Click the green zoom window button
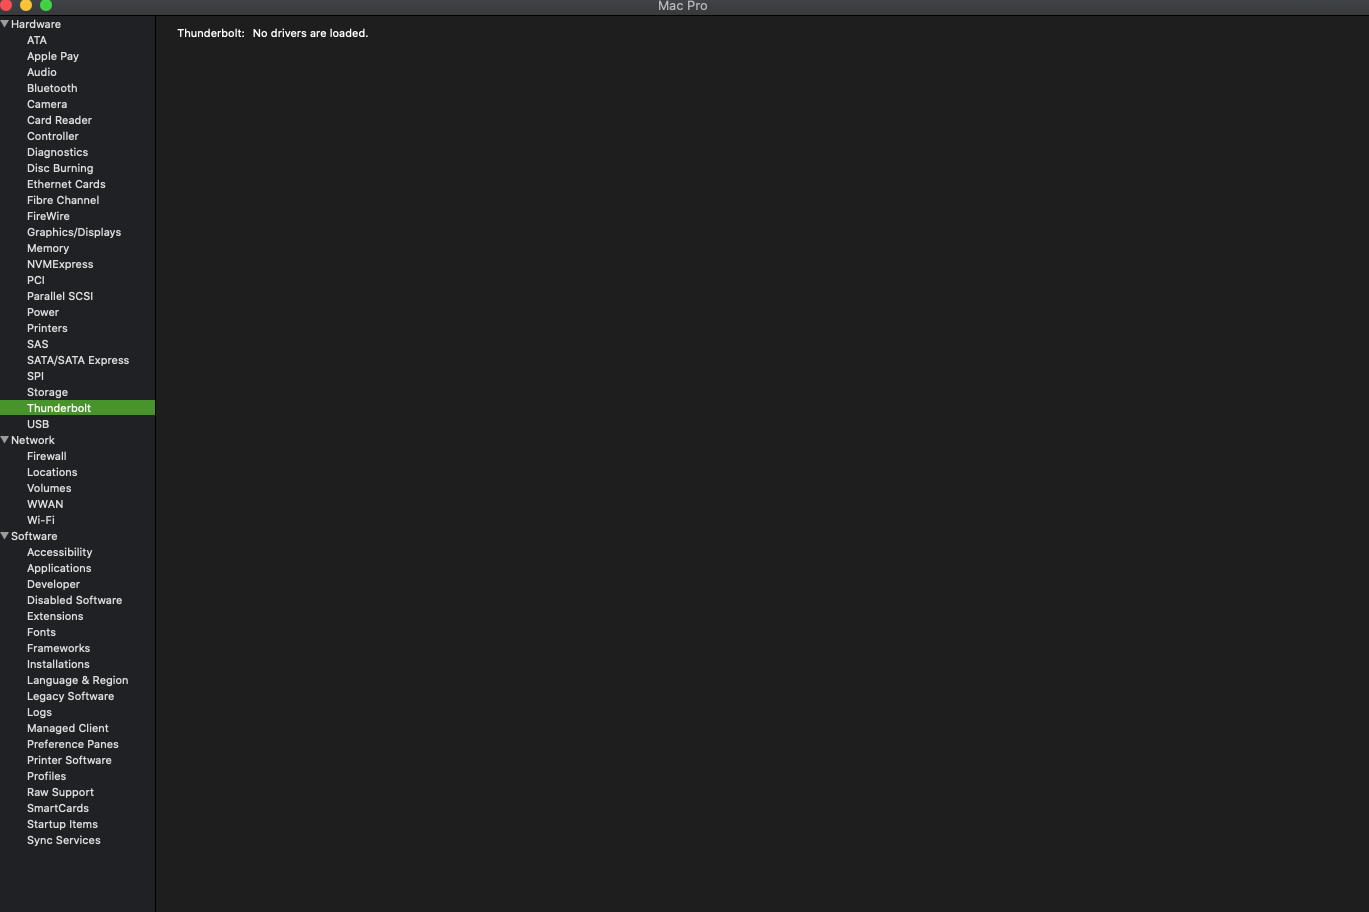This screenshot has height=912, width=1369. point(46,5)
